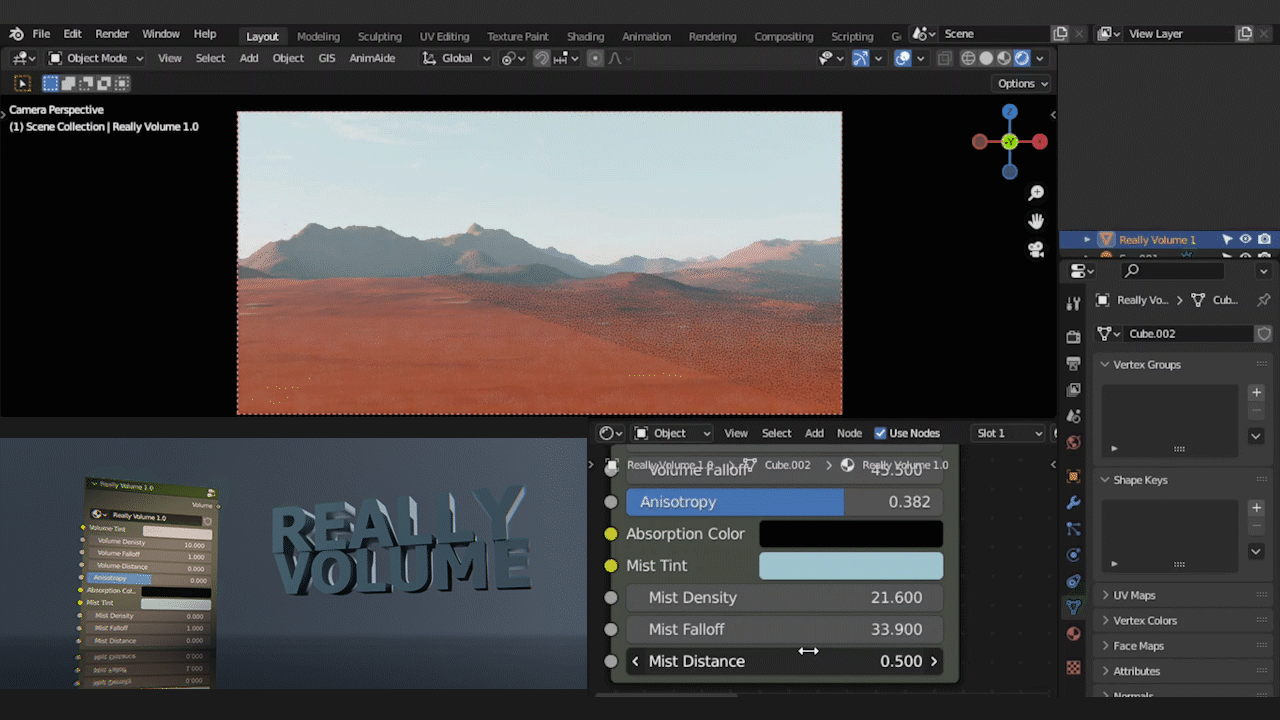Viewport: 1280px width, 720px height.
Task: Hide Really Volume 1 with eye toggle
Action: pyautogui.click(x=1244, y=239)
